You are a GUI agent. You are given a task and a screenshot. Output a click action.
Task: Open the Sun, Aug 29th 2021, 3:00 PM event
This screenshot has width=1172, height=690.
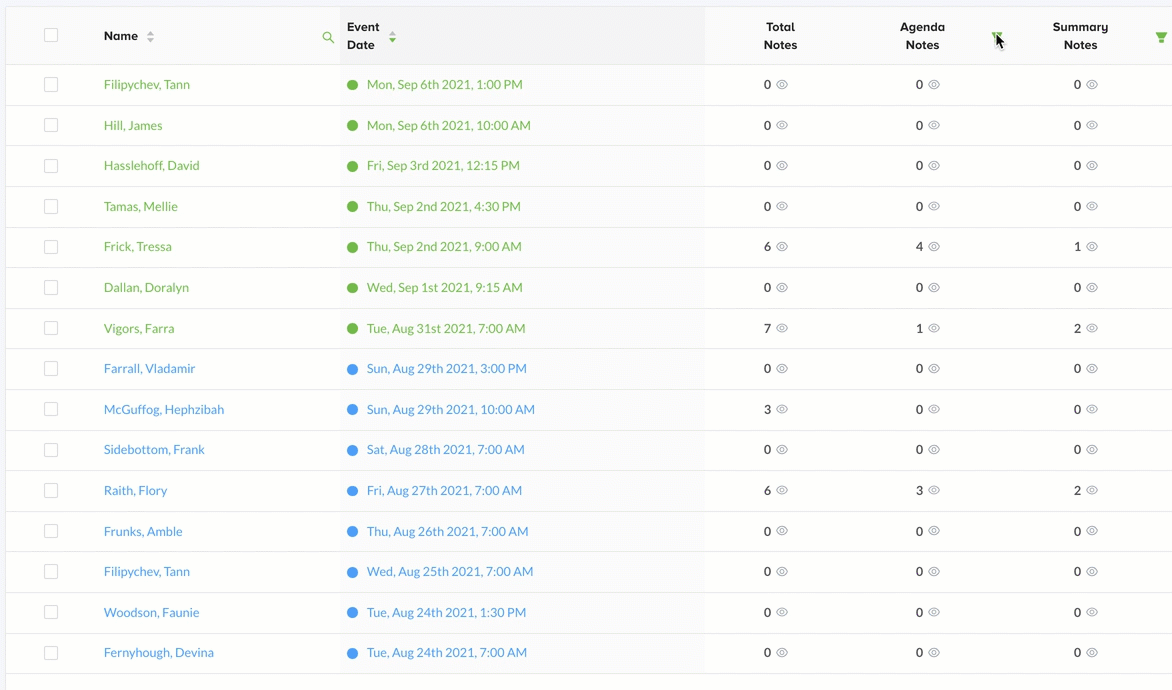(446, 369)
